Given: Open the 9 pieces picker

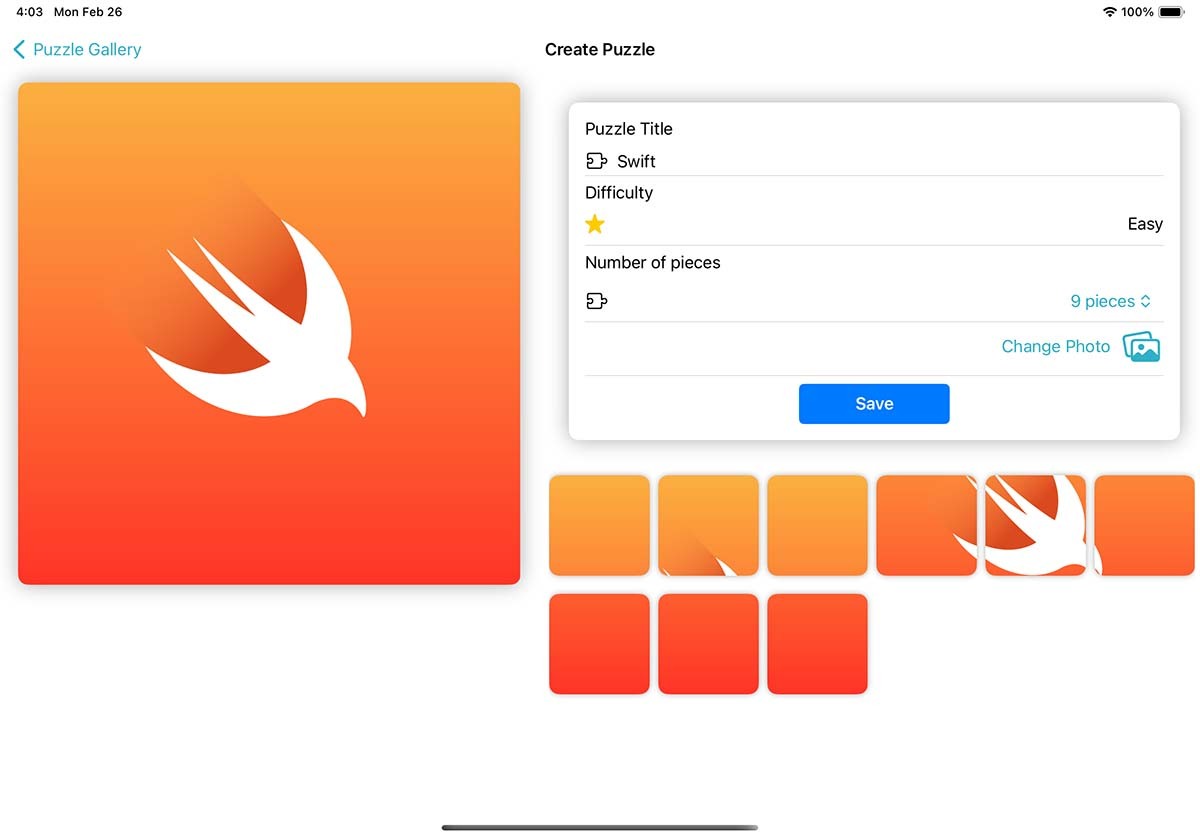Looking at the screenshot, I should pyautogui.click(x=1110, y=301).
